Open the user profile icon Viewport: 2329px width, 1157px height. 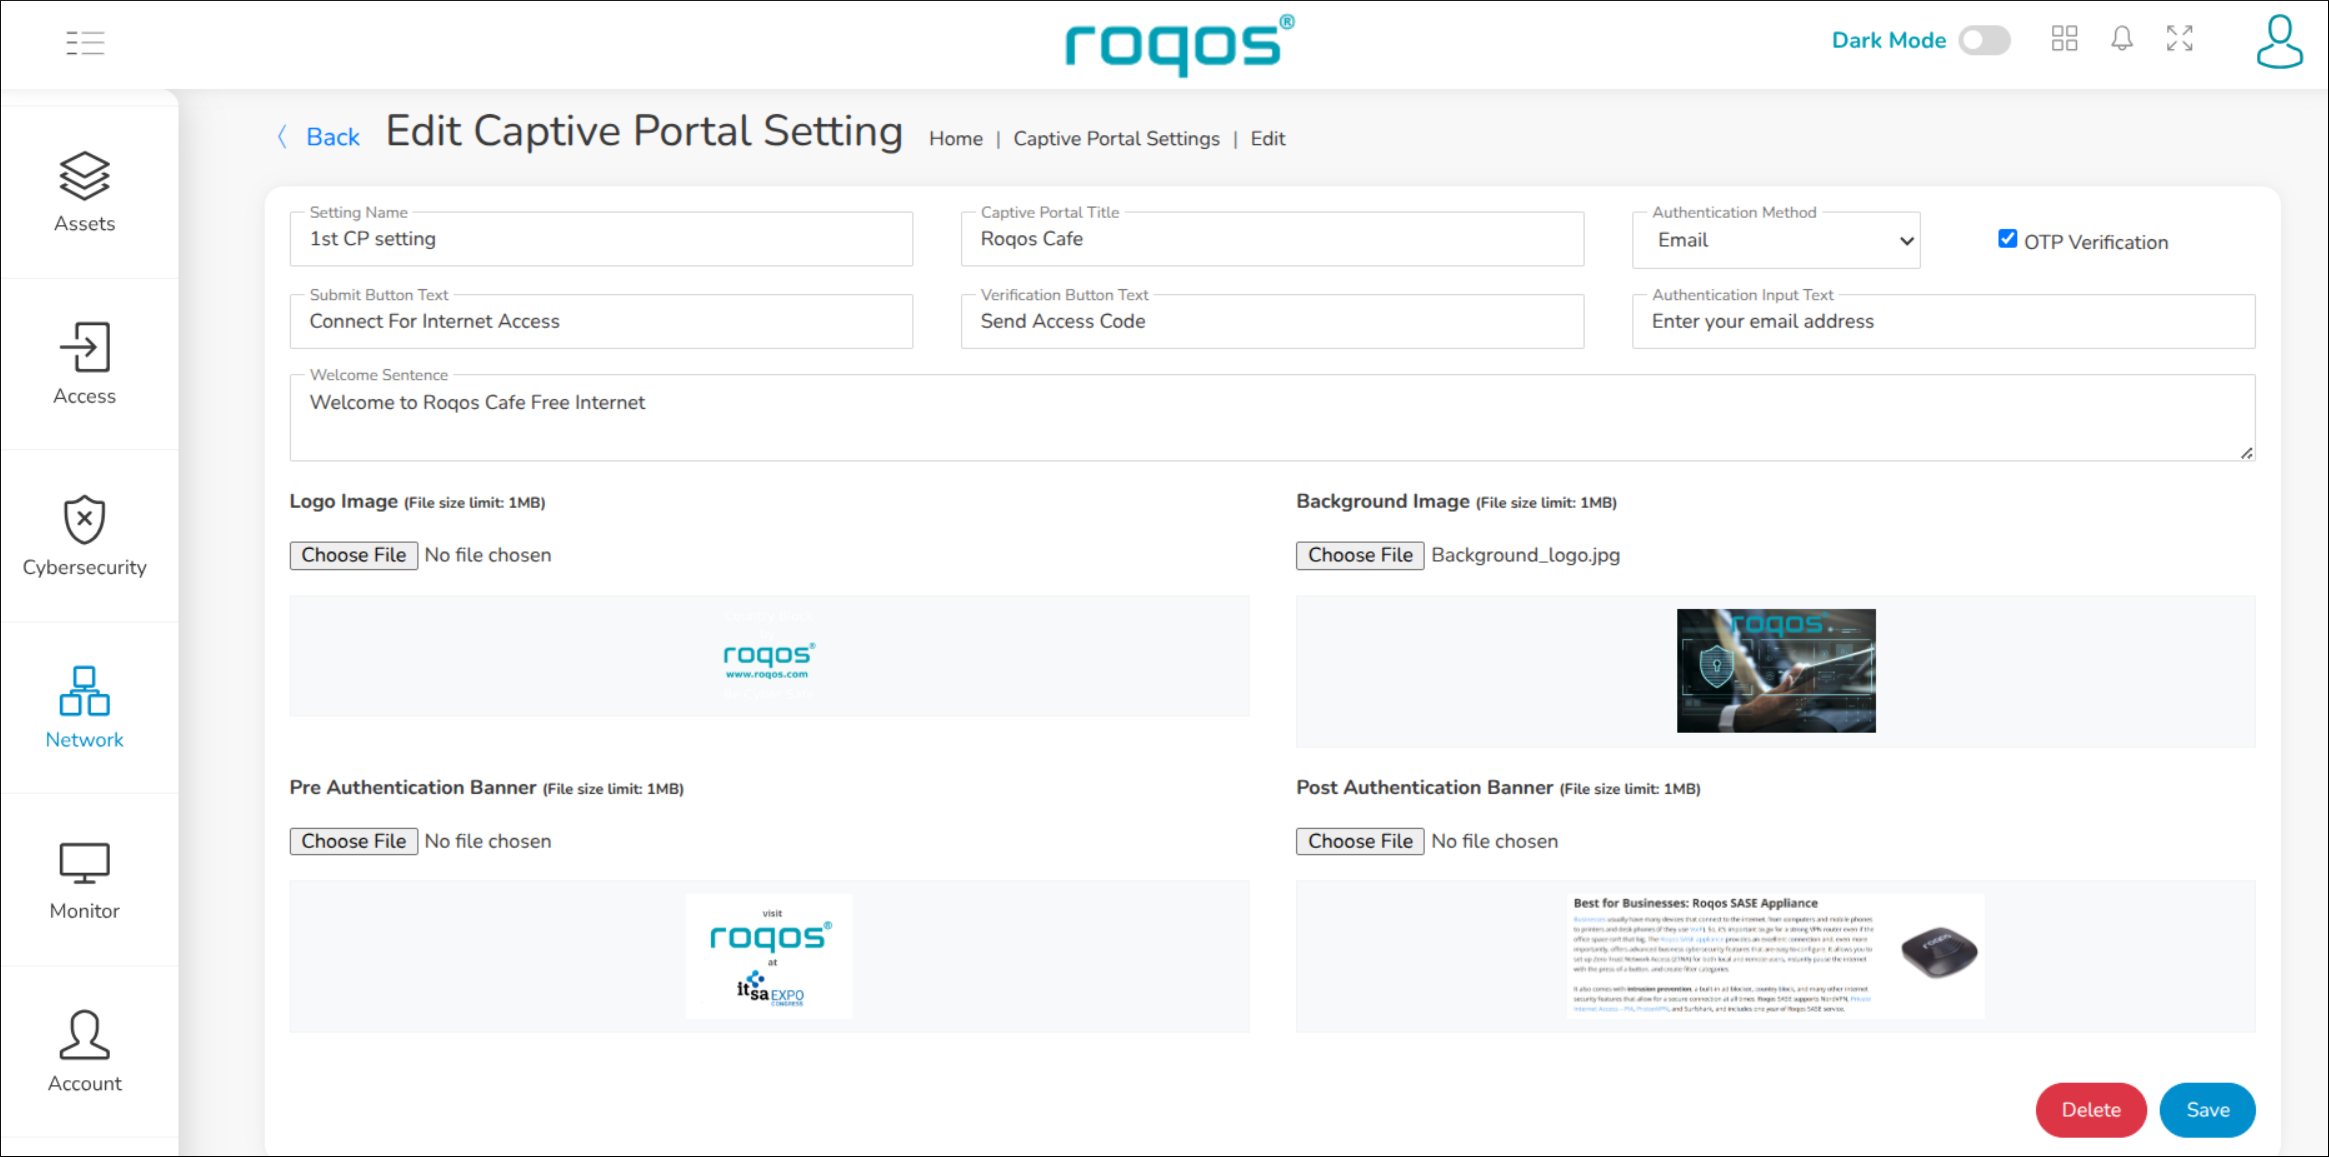pos(2278,42)
